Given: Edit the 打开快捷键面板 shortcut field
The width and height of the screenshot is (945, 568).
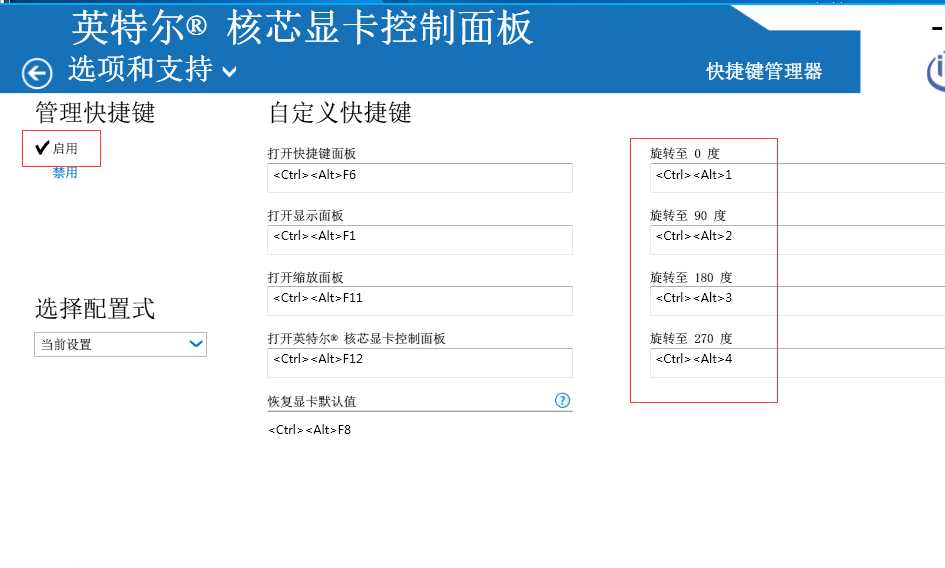Looking at the screenshot, I should tap(420, 178).
